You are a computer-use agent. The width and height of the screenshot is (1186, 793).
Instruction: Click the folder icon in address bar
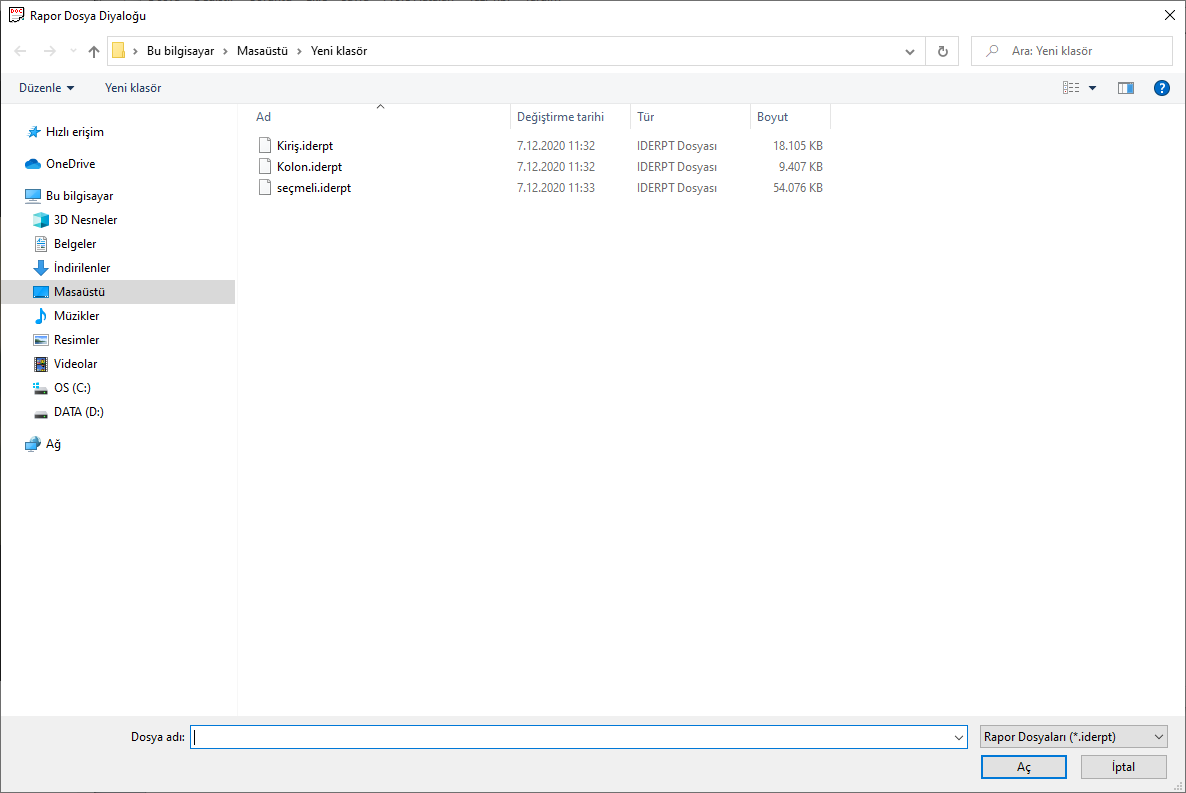coord(119,51)
